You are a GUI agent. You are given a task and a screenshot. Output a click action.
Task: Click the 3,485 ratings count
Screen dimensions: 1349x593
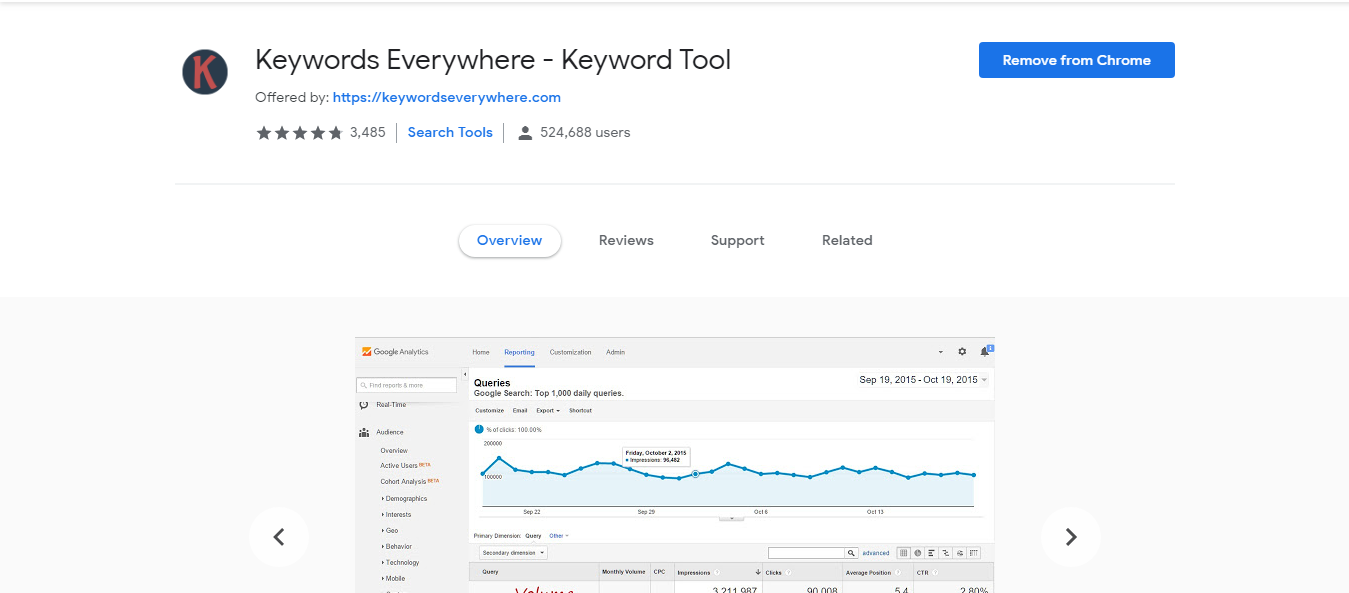367,132
